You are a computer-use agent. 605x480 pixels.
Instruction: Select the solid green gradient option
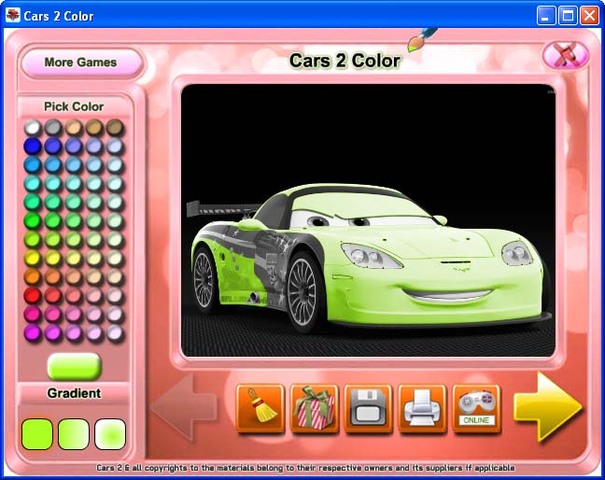pyautogui.click(x=37, y=434)
